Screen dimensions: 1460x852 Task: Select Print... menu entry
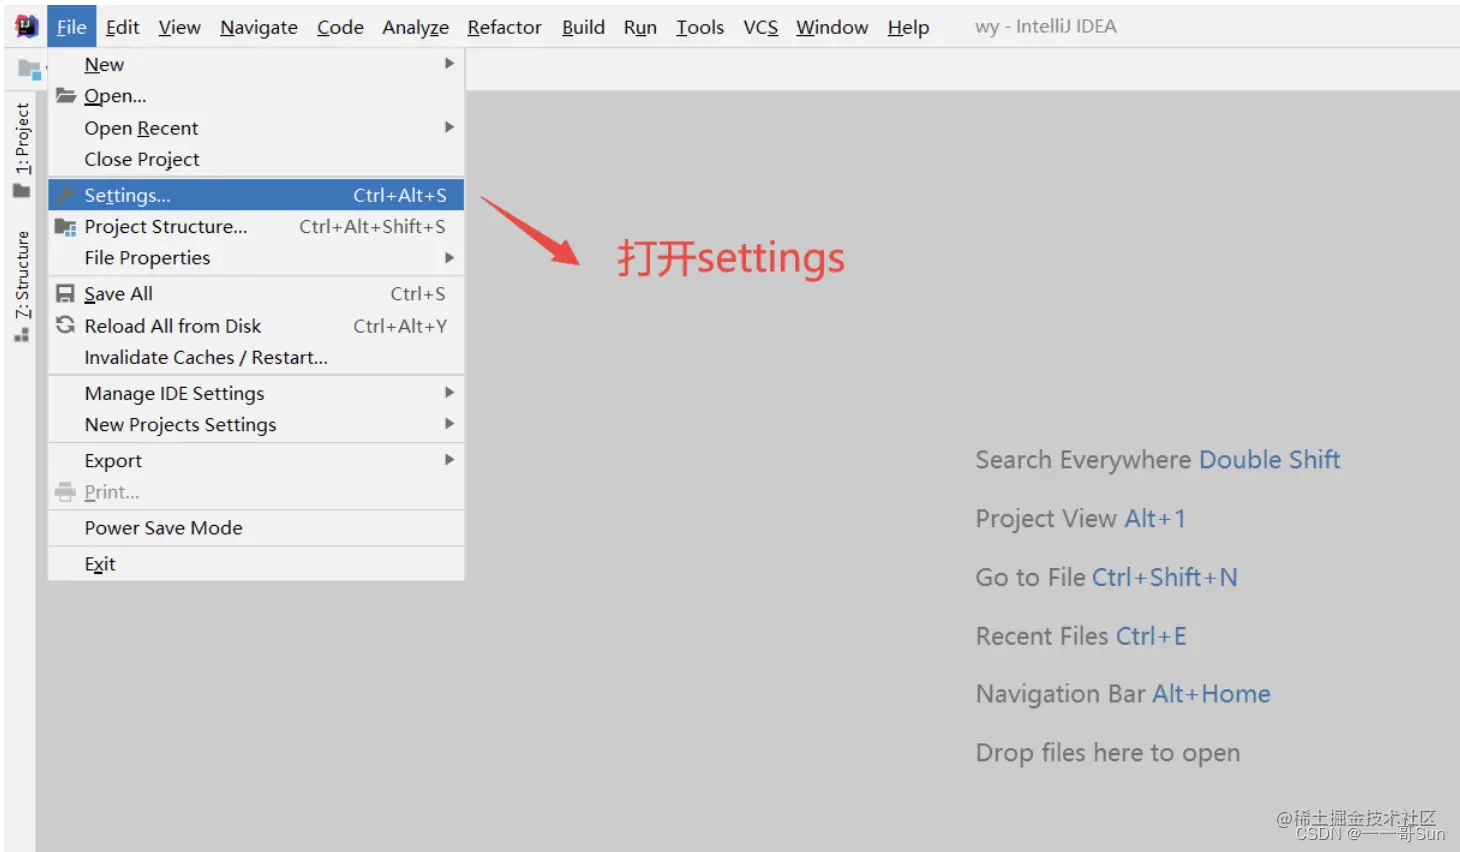(x=256, y=492)
